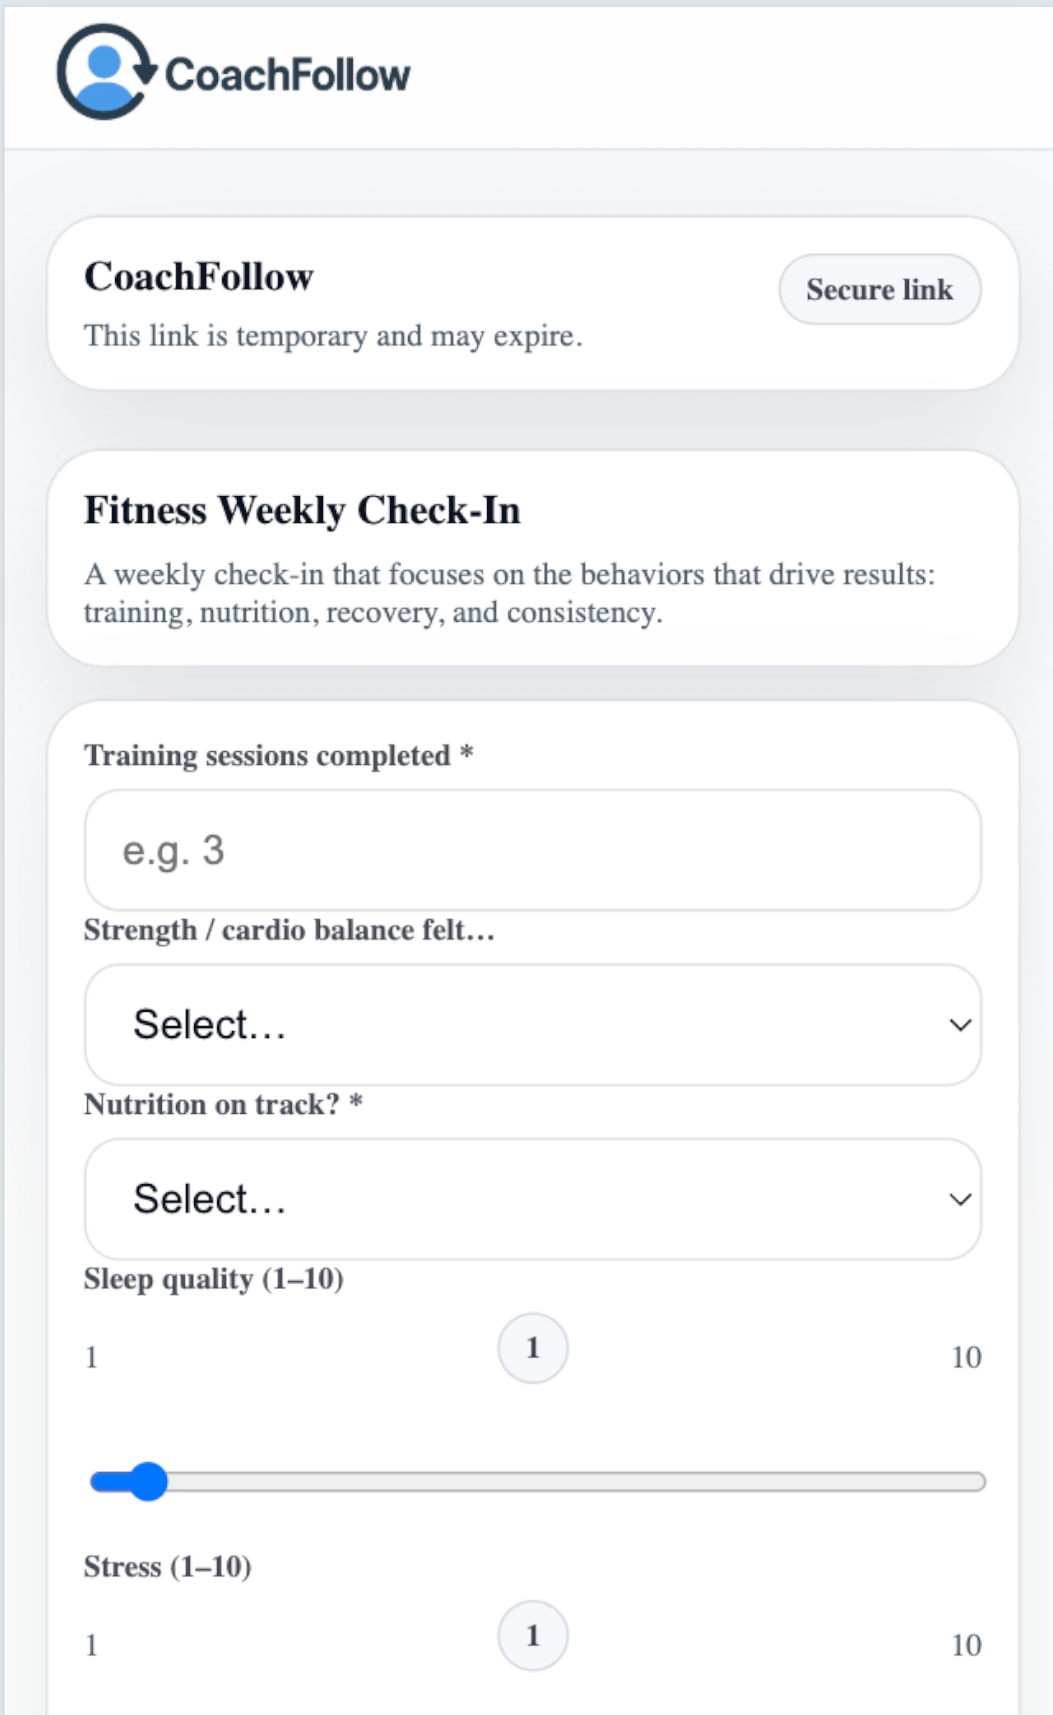This screenshot has width=1053, height=1715.
Task: Open the Strength / cardio balance dropdown
Action: coord(532,1025)
